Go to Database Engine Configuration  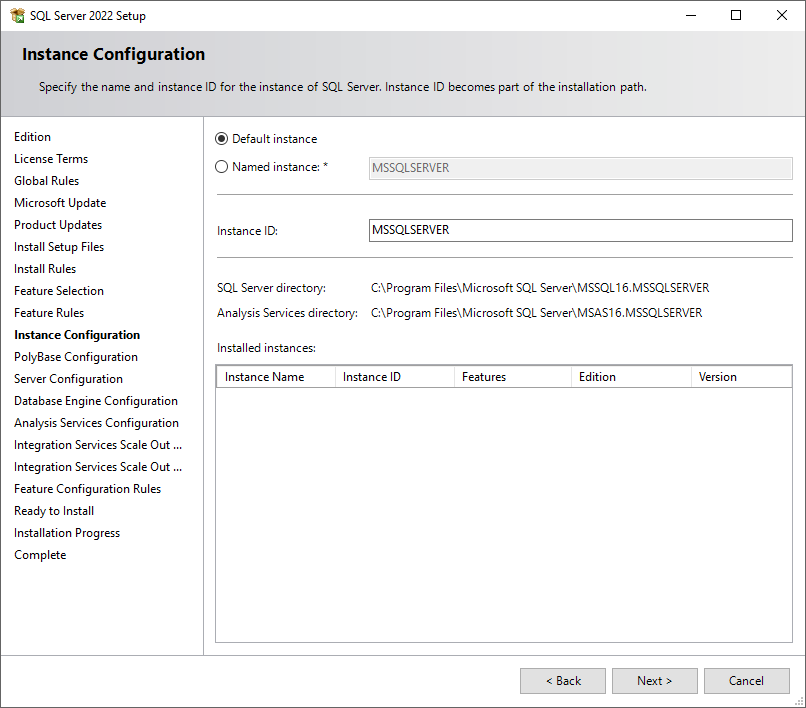coord(95,400)
